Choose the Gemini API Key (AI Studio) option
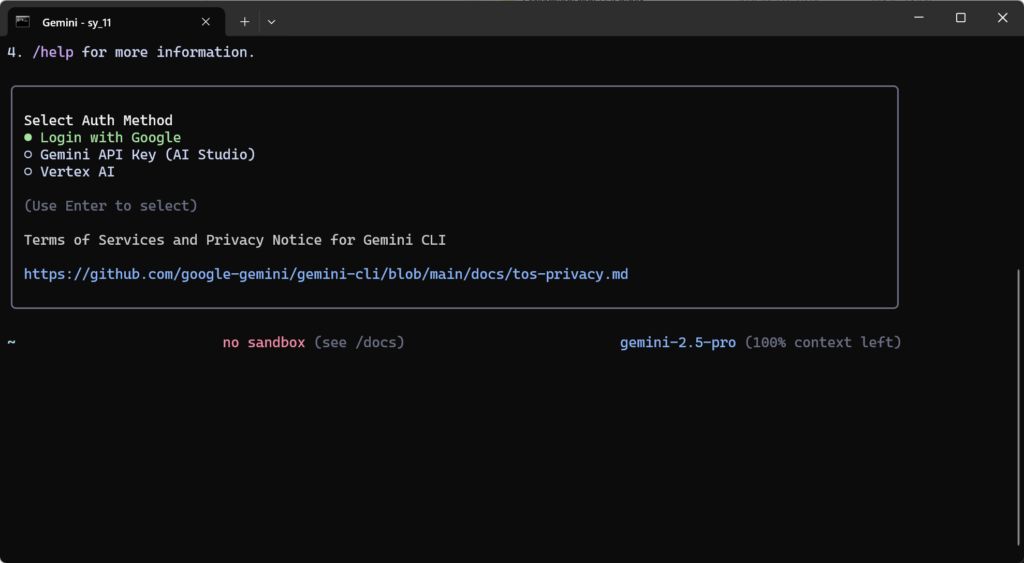The image size is (1024, 563). coord(147,155)
